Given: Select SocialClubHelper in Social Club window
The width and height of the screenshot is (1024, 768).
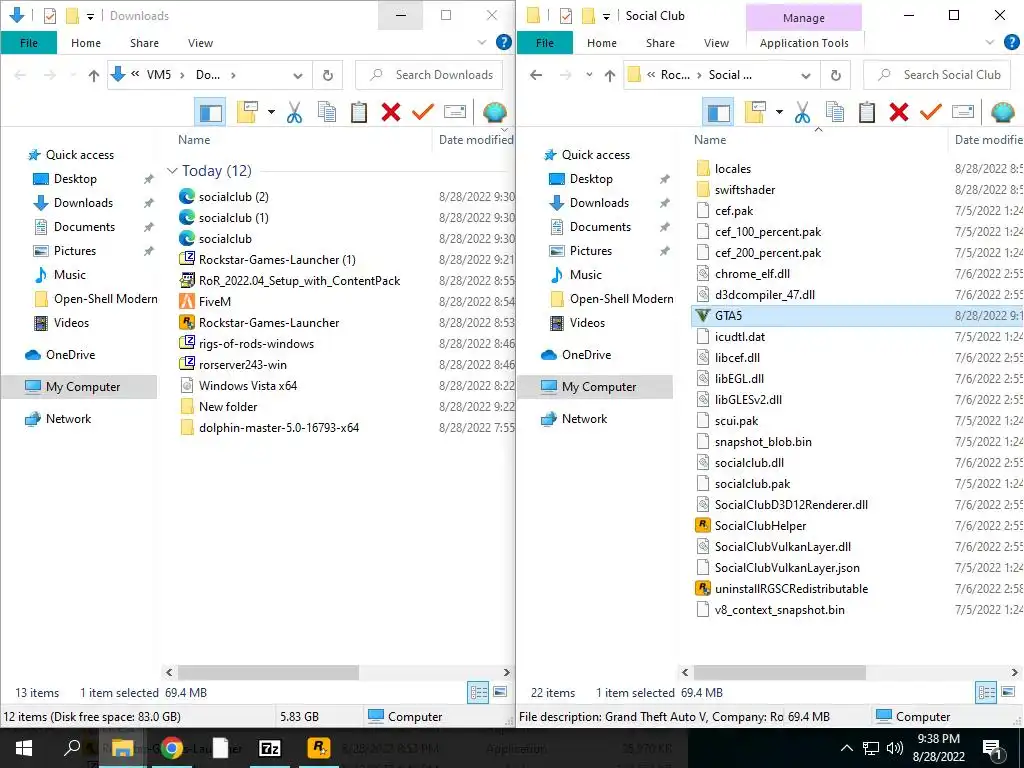Looking at the screenshot, I should (x=760, y=526).
